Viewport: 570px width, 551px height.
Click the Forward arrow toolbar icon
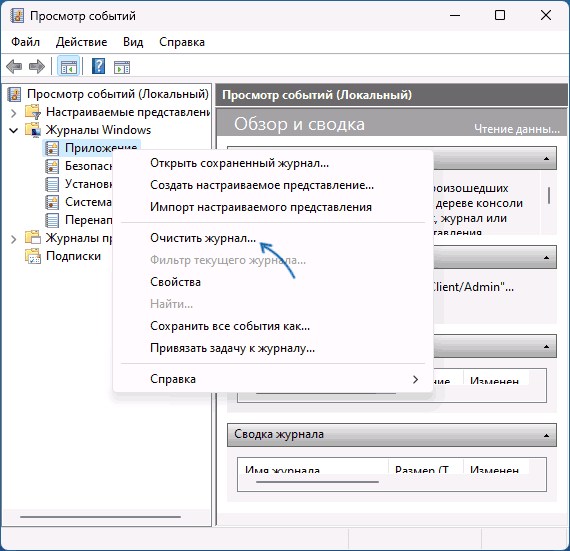(x=37, y=67)
